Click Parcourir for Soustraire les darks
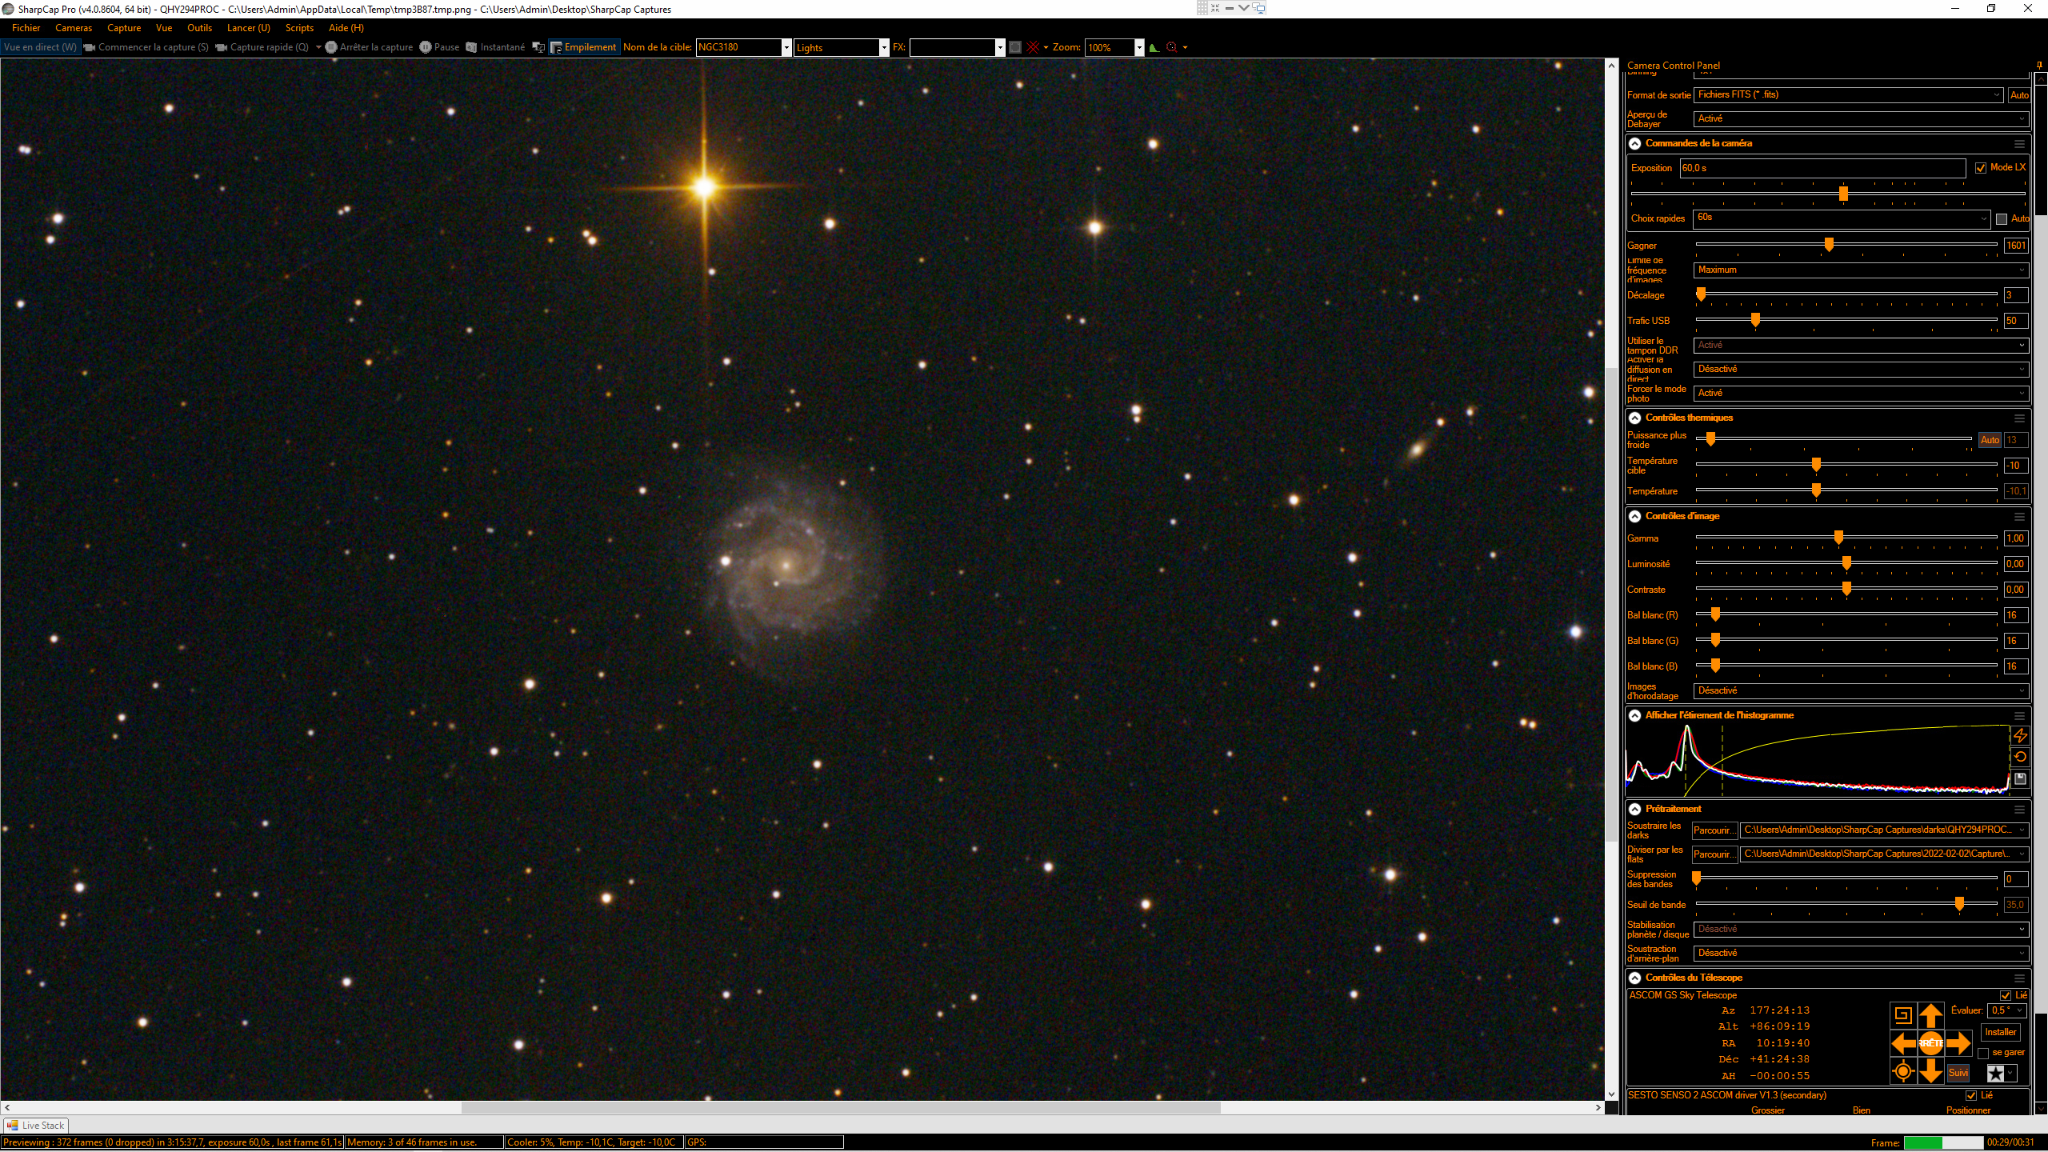2048x1152 pixels. [x=1714, y=831]
